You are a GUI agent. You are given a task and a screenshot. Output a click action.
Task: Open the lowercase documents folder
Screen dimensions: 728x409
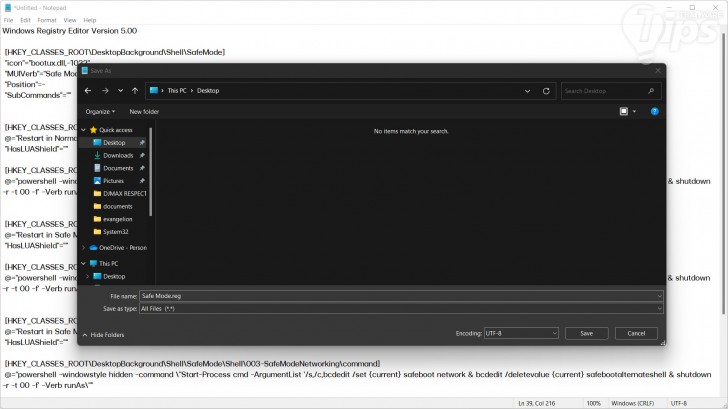(x=117, y=206)
